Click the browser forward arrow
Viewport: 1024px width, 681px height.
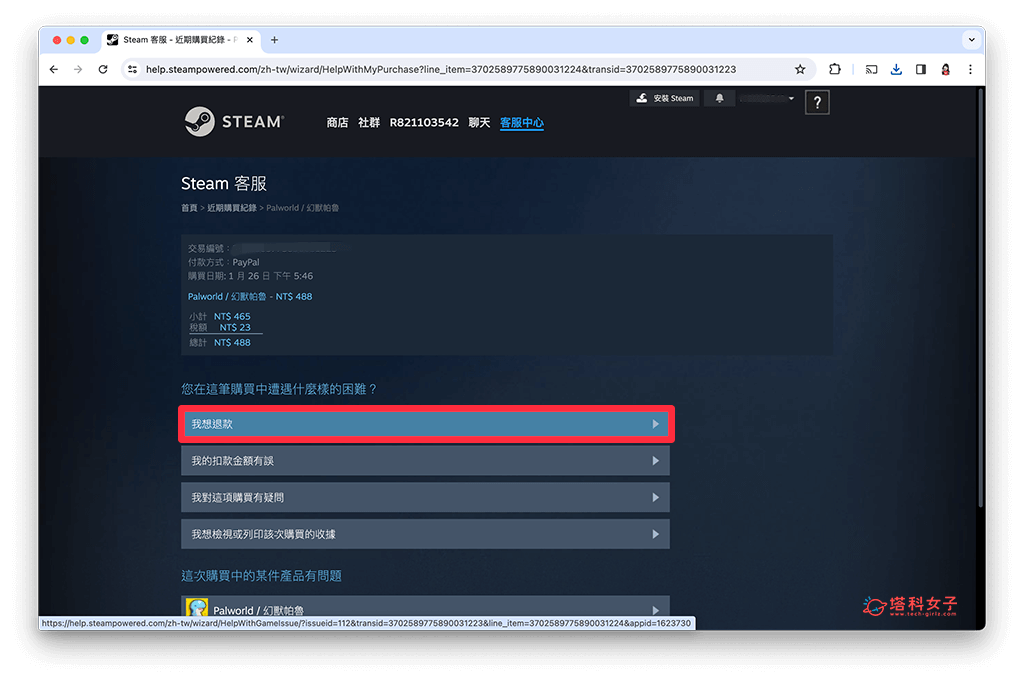click(78, 69)
